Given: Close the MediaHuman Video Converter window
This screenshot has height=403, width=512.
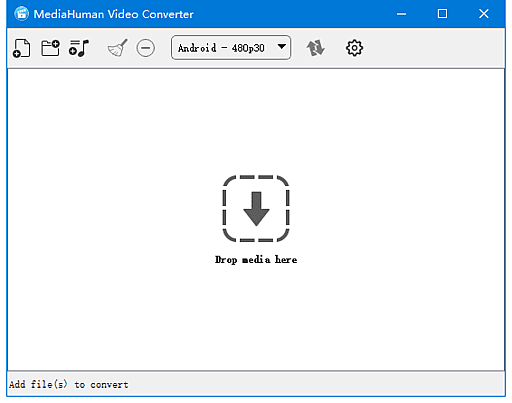Looking at the screenshot, I should 484,14.
